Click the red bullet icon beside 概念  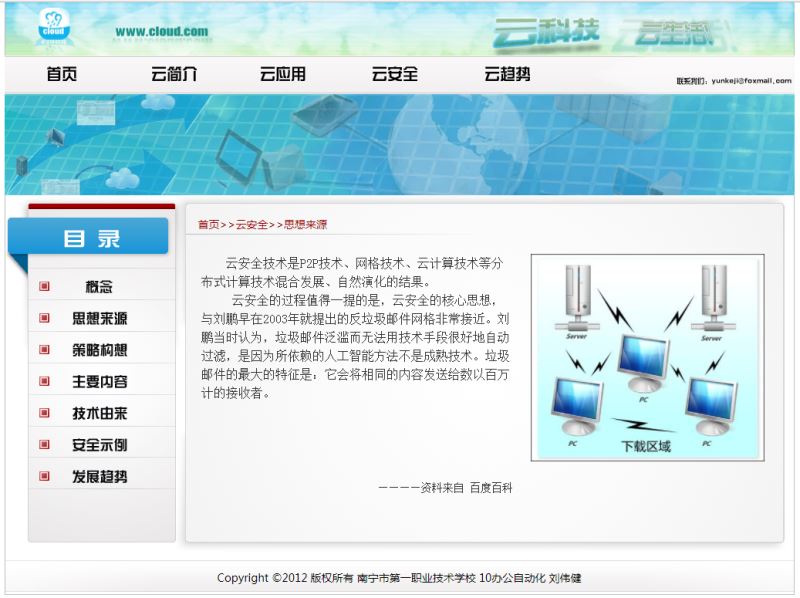(44, 286)
